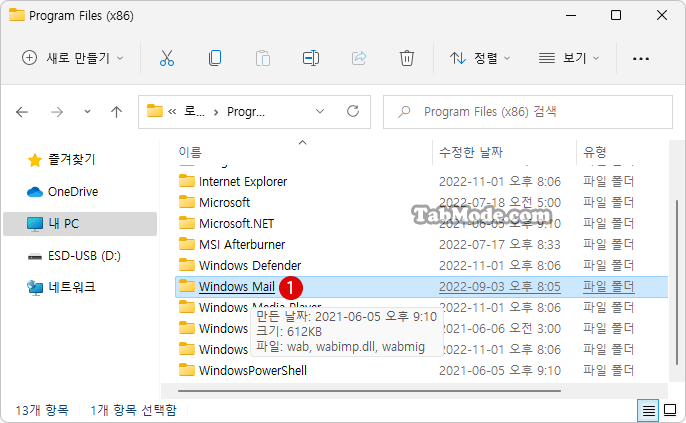Click the address bar folder icon
Image resolution: width=686 pixels, height=423 pixels.
click(x=154, y=111)
